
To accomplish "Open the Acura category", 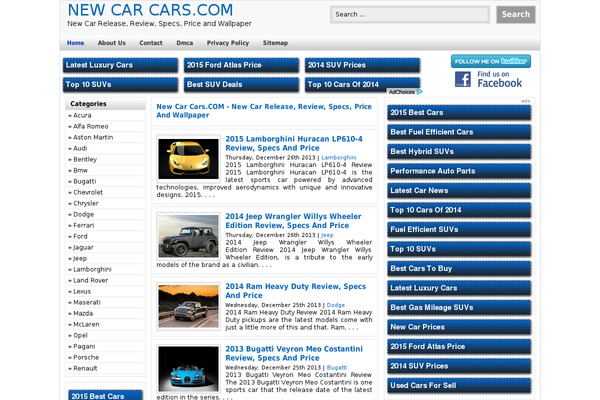I will 82,115.
